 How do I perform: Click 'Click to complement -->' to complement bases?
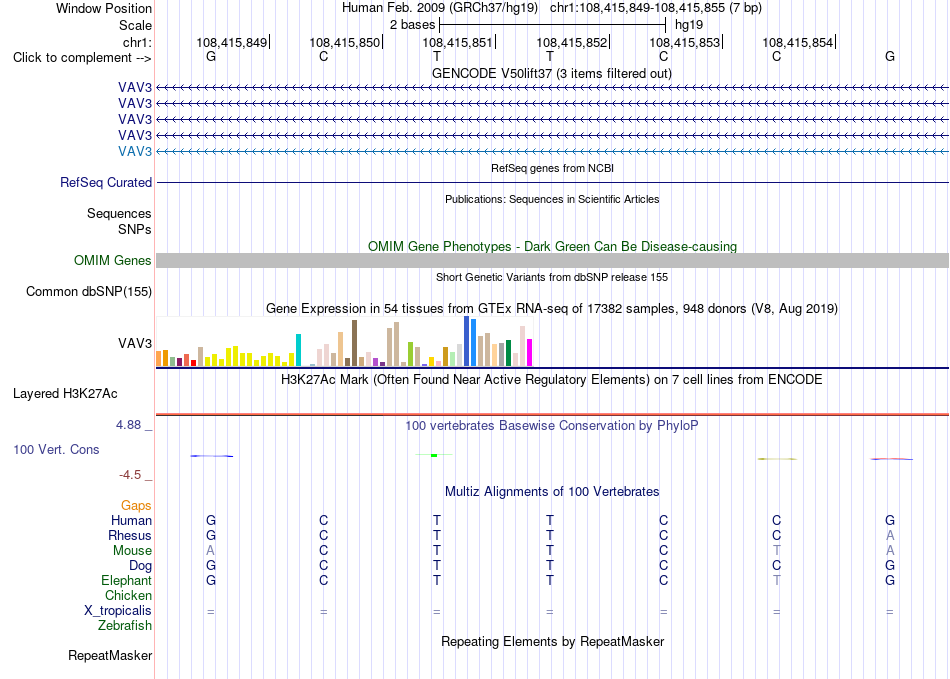82,58
